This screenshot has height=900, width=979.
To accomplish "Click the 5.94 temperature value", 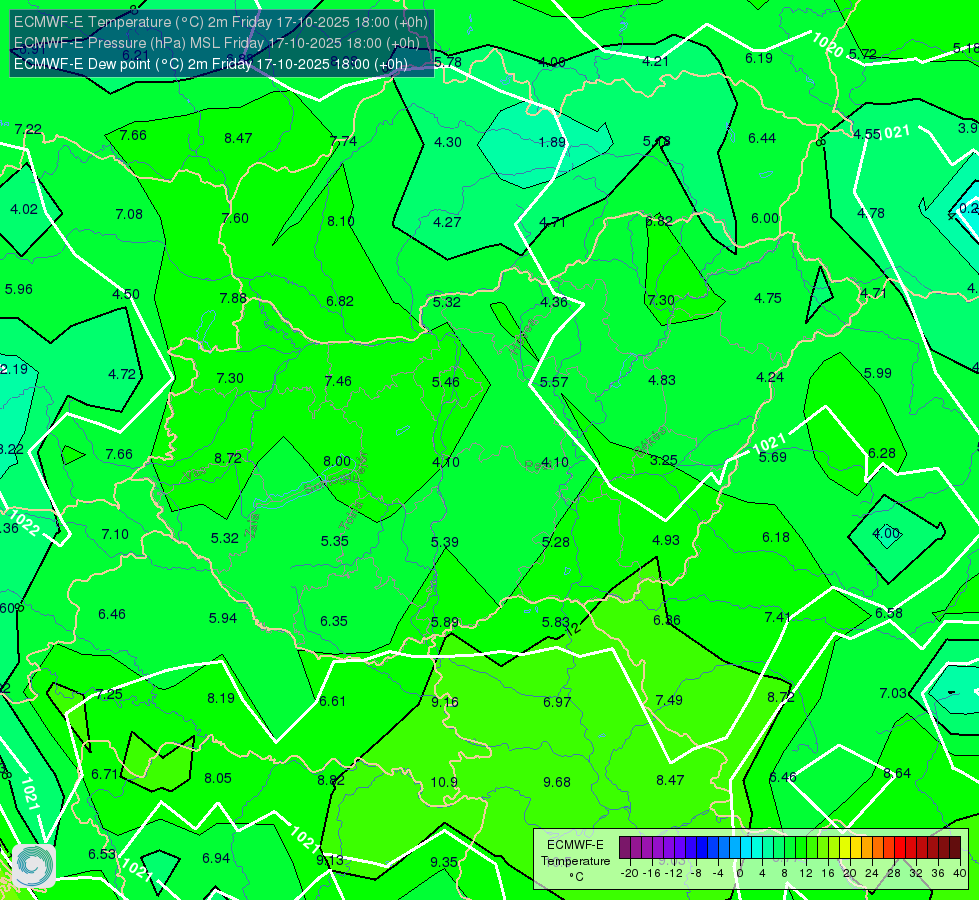I will point(223,618).
